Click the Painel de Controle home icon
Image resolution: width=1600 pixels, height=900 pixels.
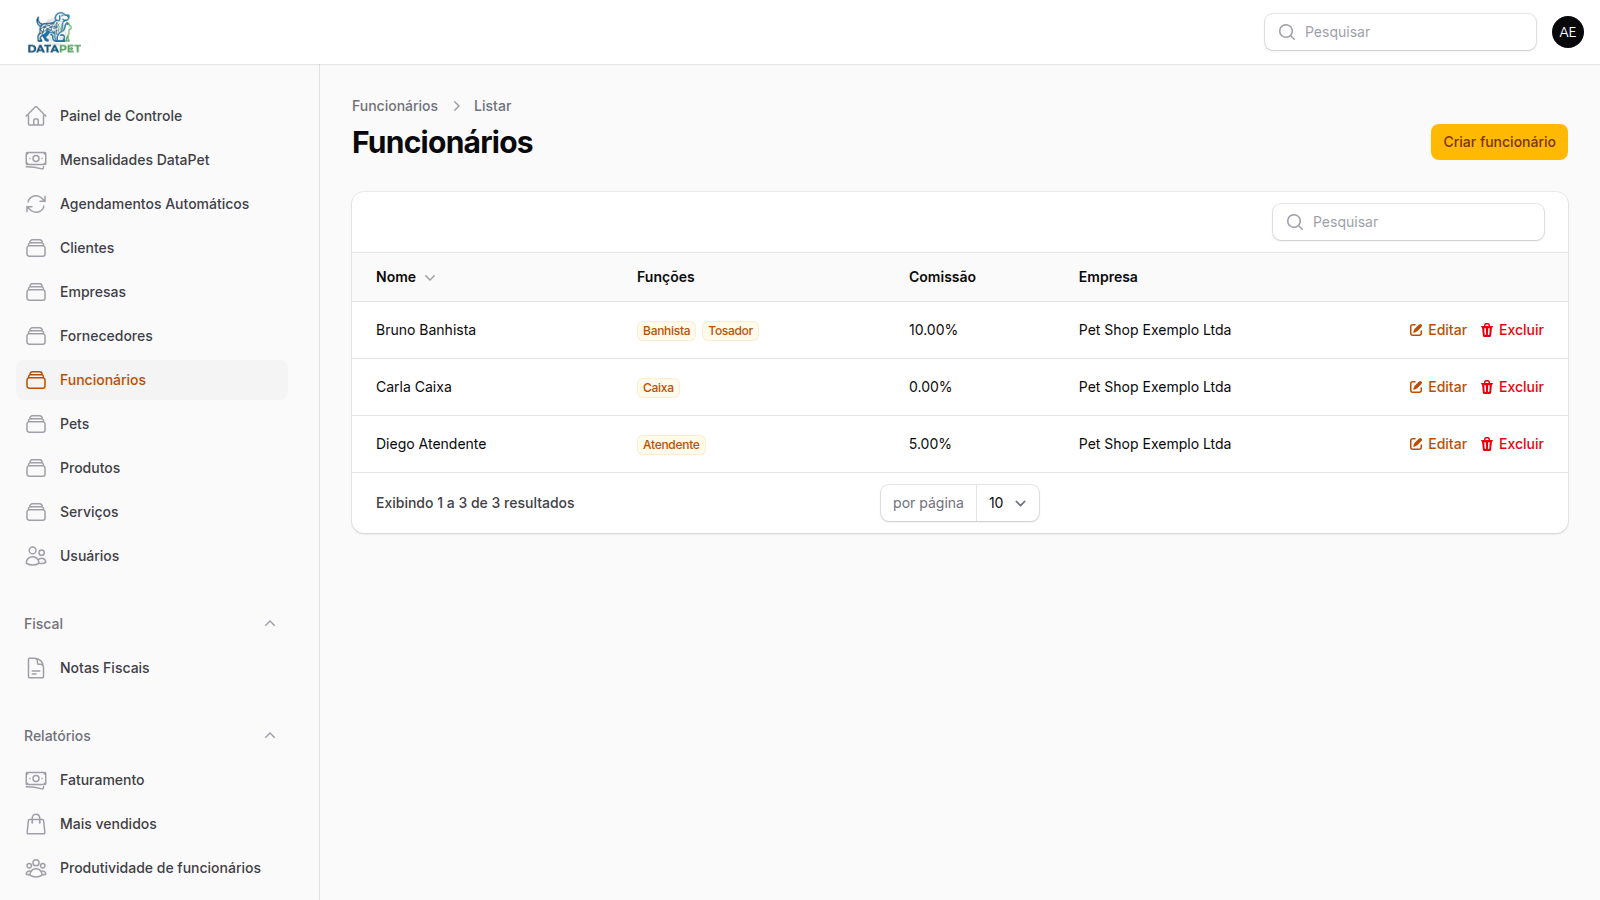pyautogui.click(x=36, y=116)
